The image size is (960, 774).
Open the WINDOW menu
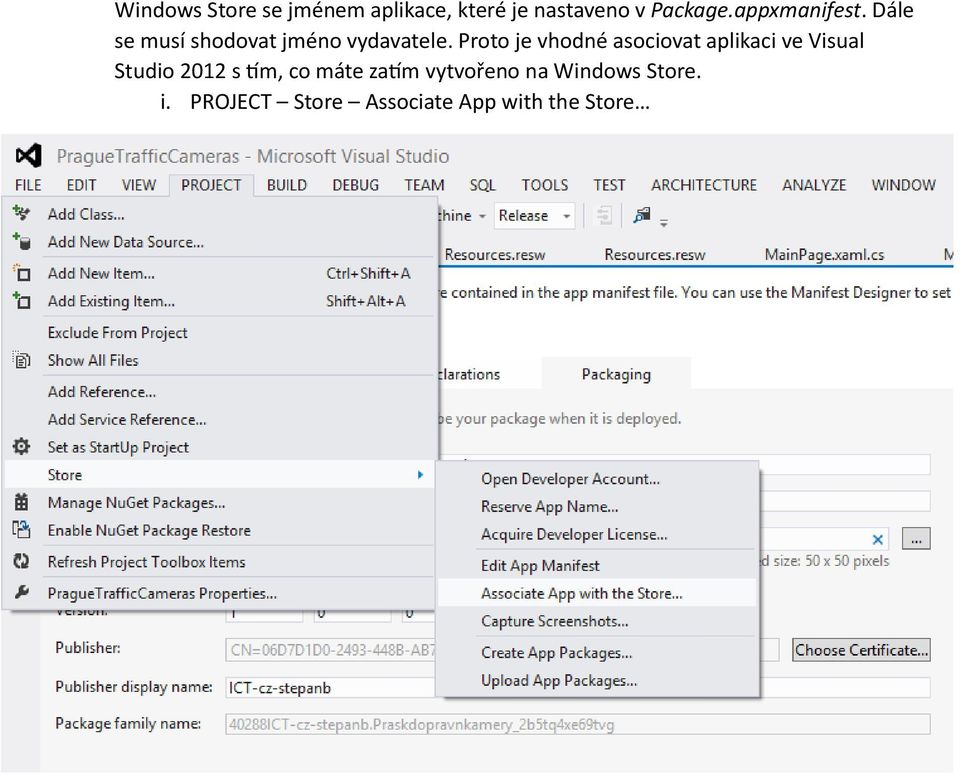point(904,185)
